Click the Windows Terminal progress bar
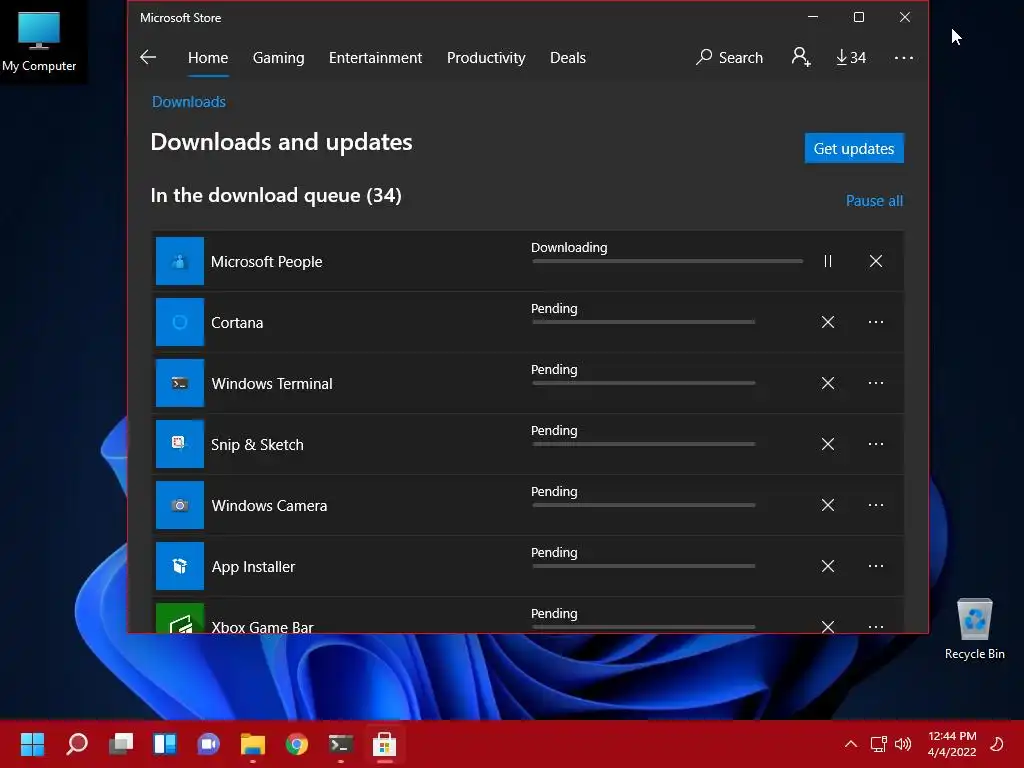 (x=643, y=383)
